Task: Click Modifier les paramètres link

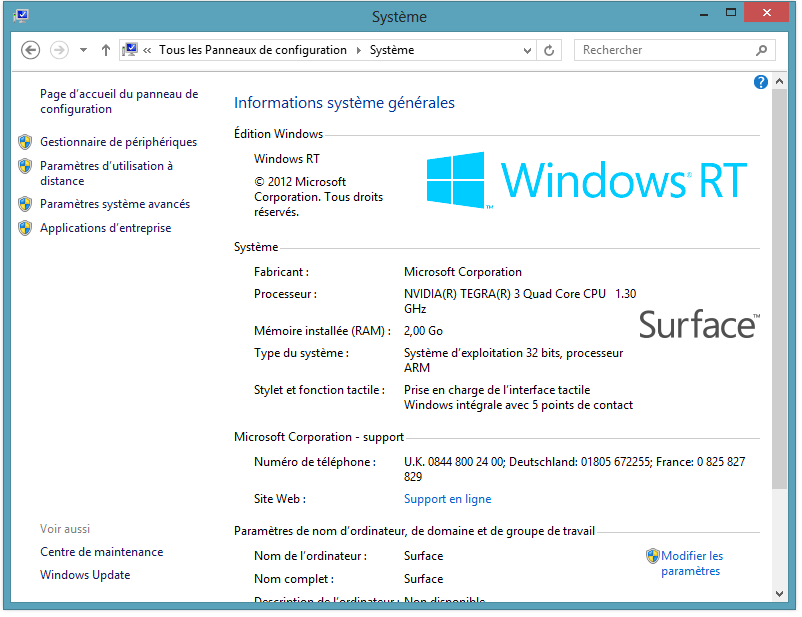Action: 692,563
